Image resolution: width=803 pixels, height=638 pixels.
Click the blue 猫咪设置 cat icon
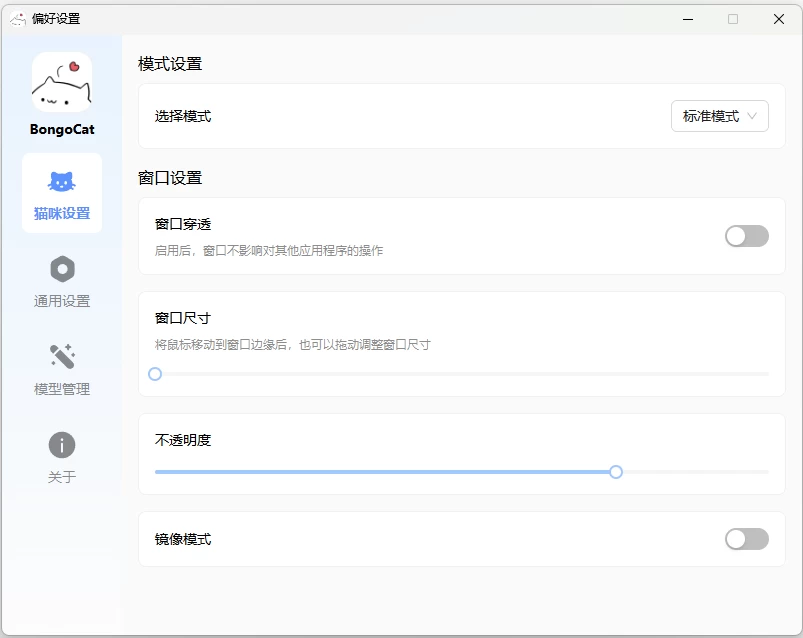coord(61,180)
